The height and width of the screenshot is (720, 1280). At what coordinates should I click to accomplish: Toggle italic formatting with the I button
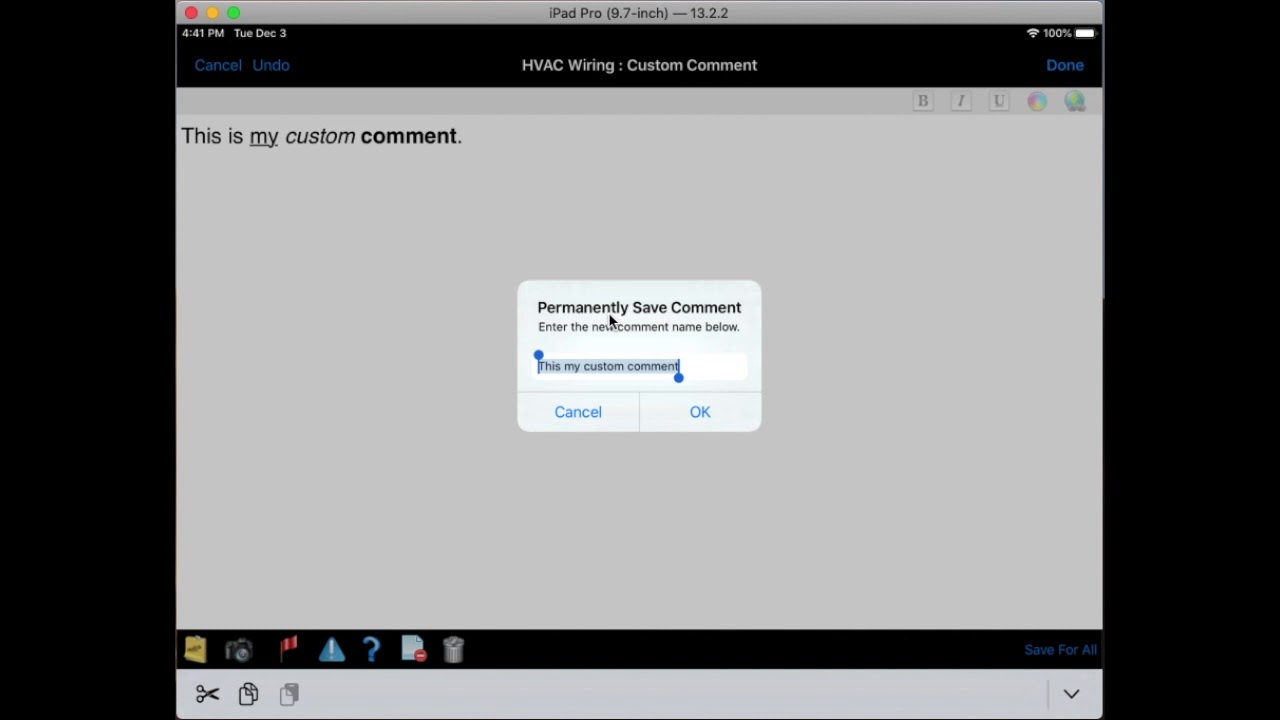pos(961,101)
